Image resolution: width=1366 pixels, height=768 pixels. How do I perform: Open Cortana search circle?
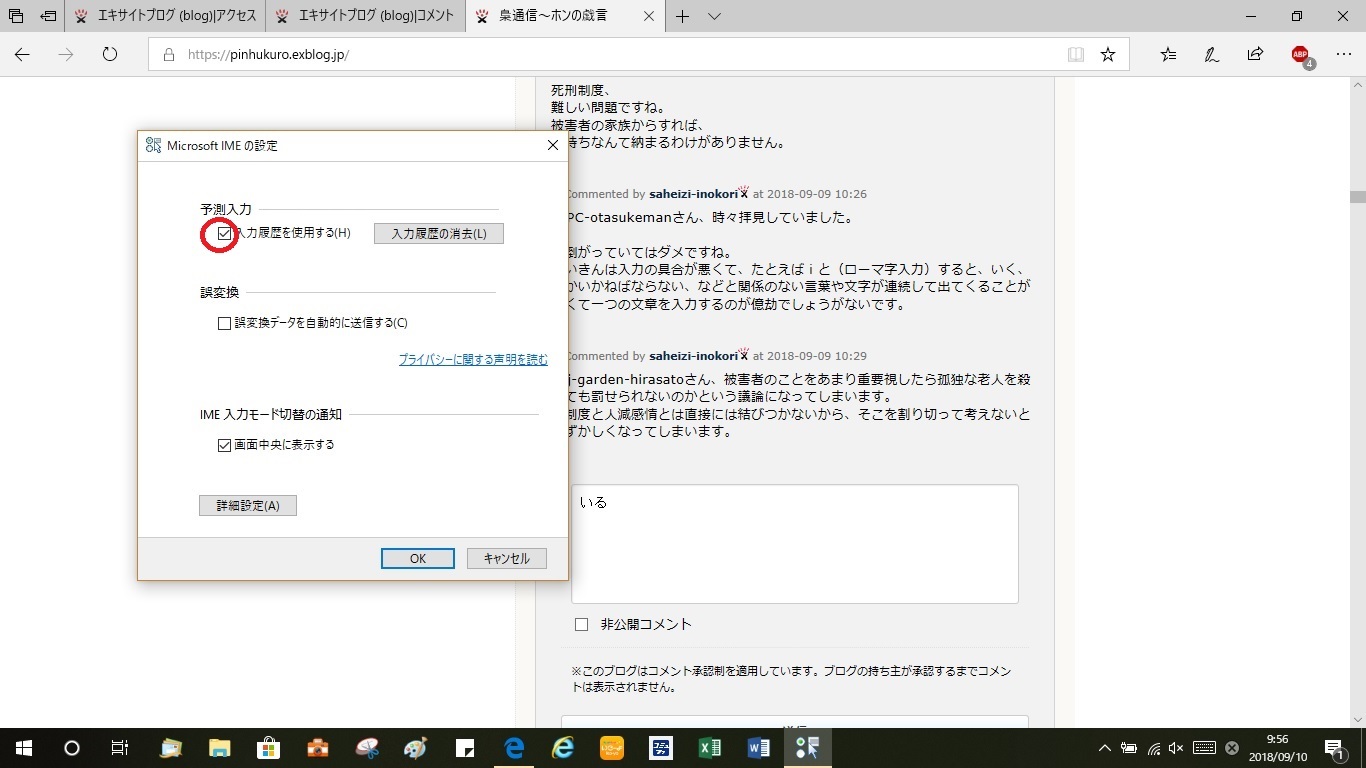click(x=71, y=748)
